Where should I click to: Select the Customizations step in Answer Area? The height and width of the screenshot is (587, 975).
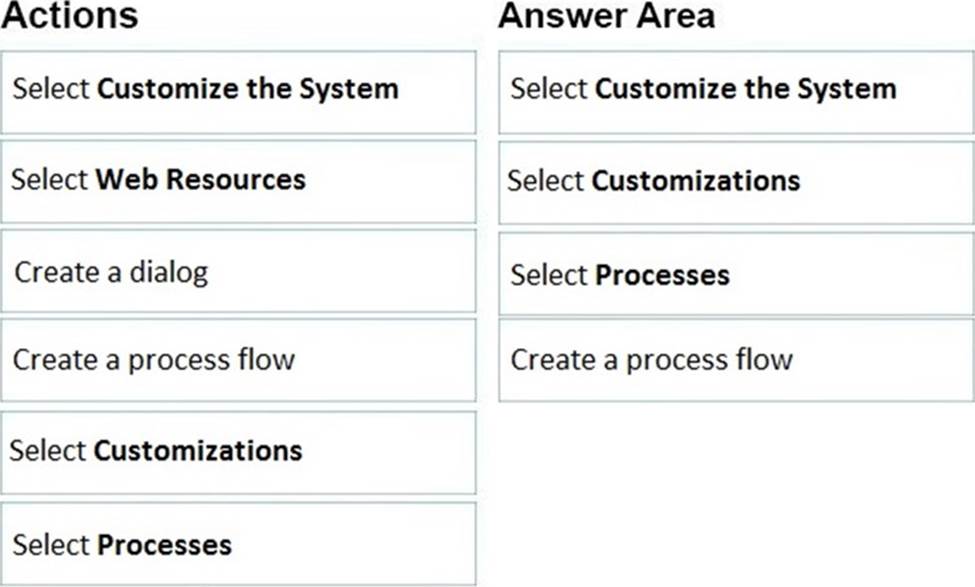pos(736,181)
